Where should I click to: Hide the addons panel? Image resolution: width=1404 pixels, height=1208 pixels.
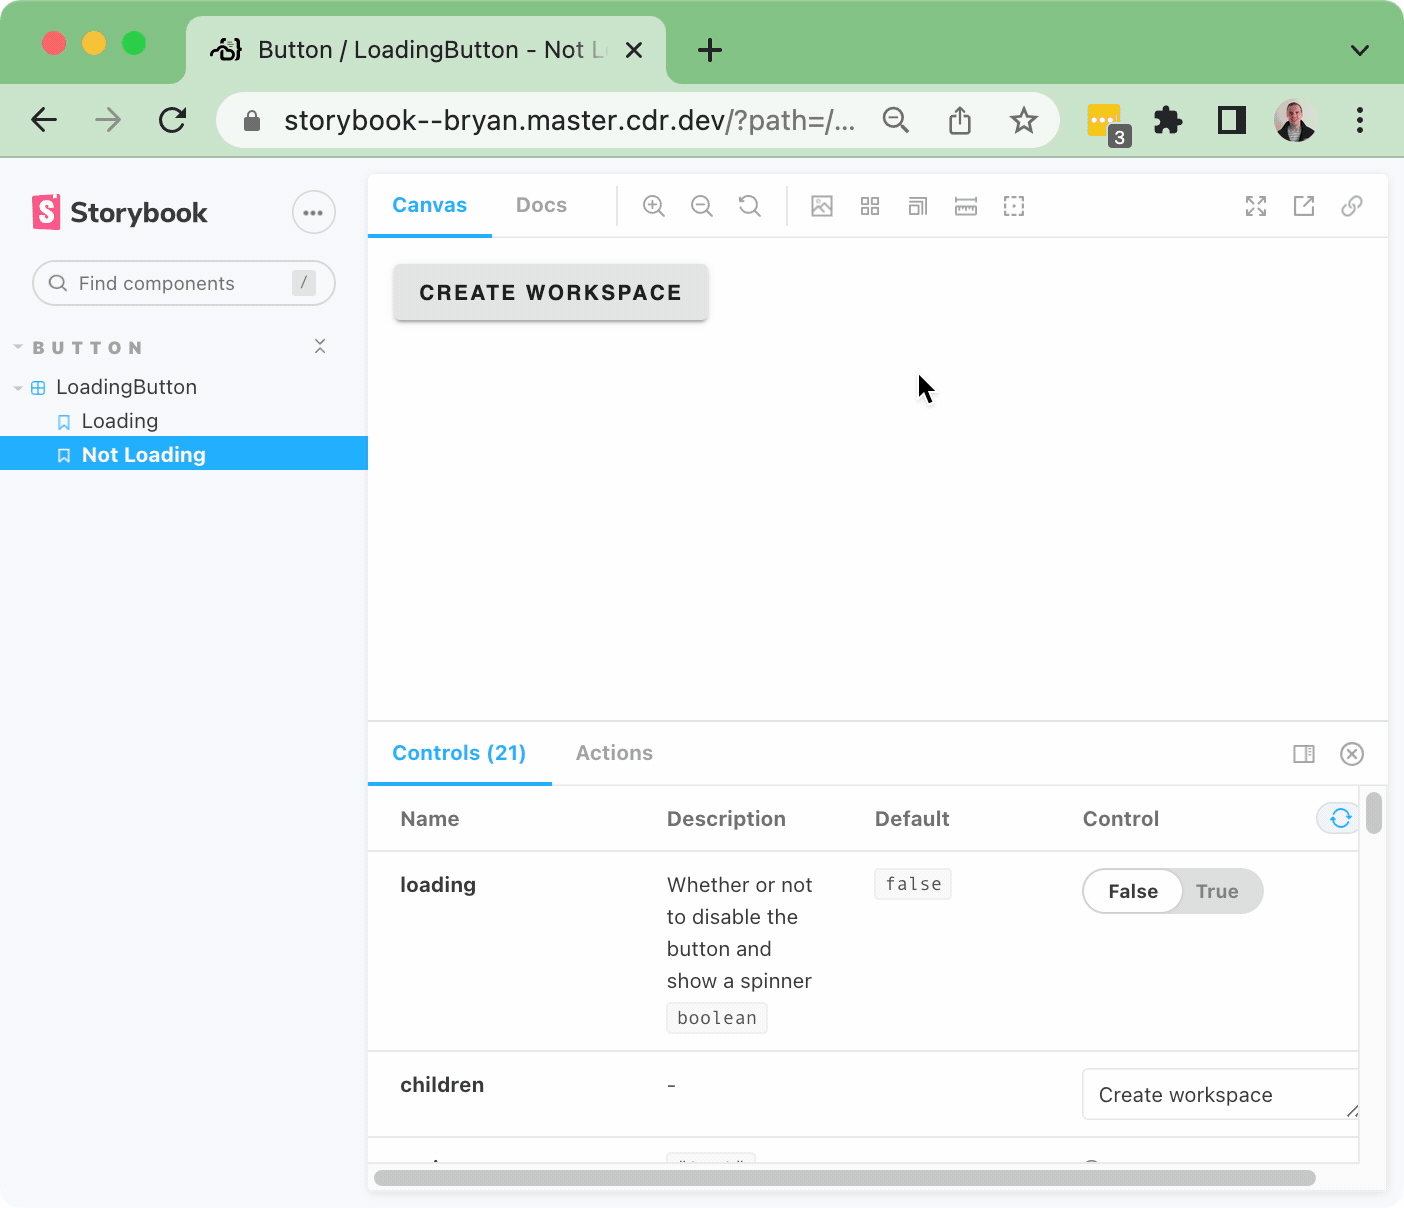point(1352,754)
